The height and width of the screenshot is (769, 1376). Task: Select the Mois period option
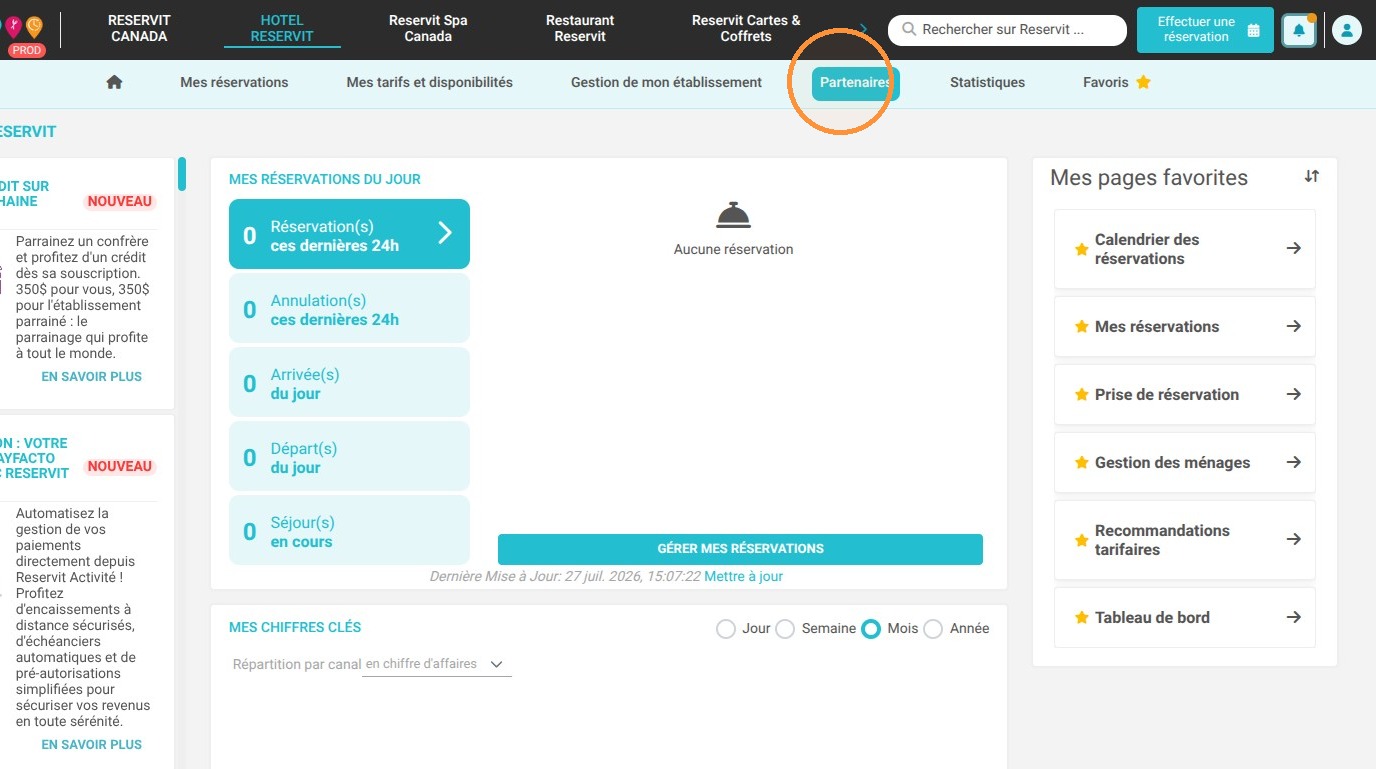tap(871, 629)
